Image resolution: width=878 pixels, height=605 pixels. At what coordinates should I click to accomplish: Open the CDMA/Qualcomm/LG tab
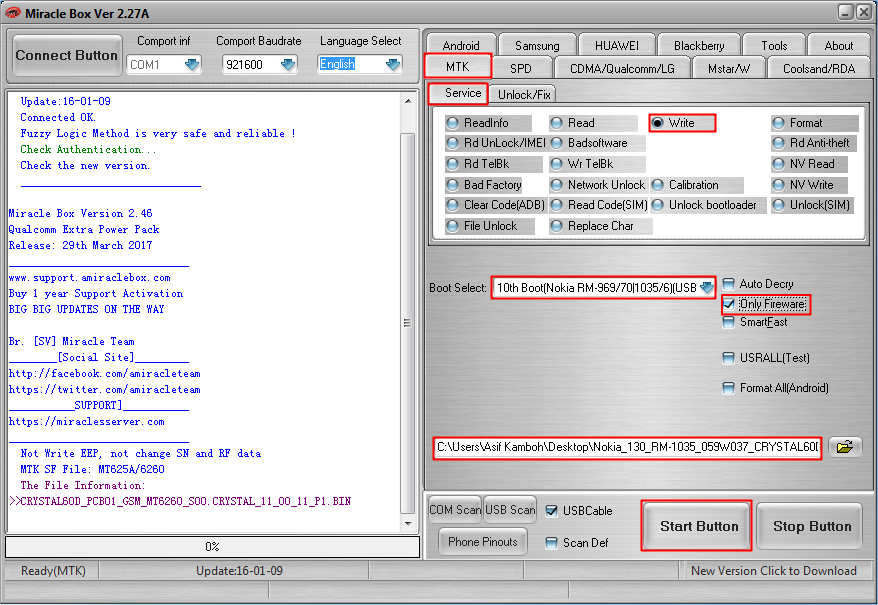pos(622,68)
